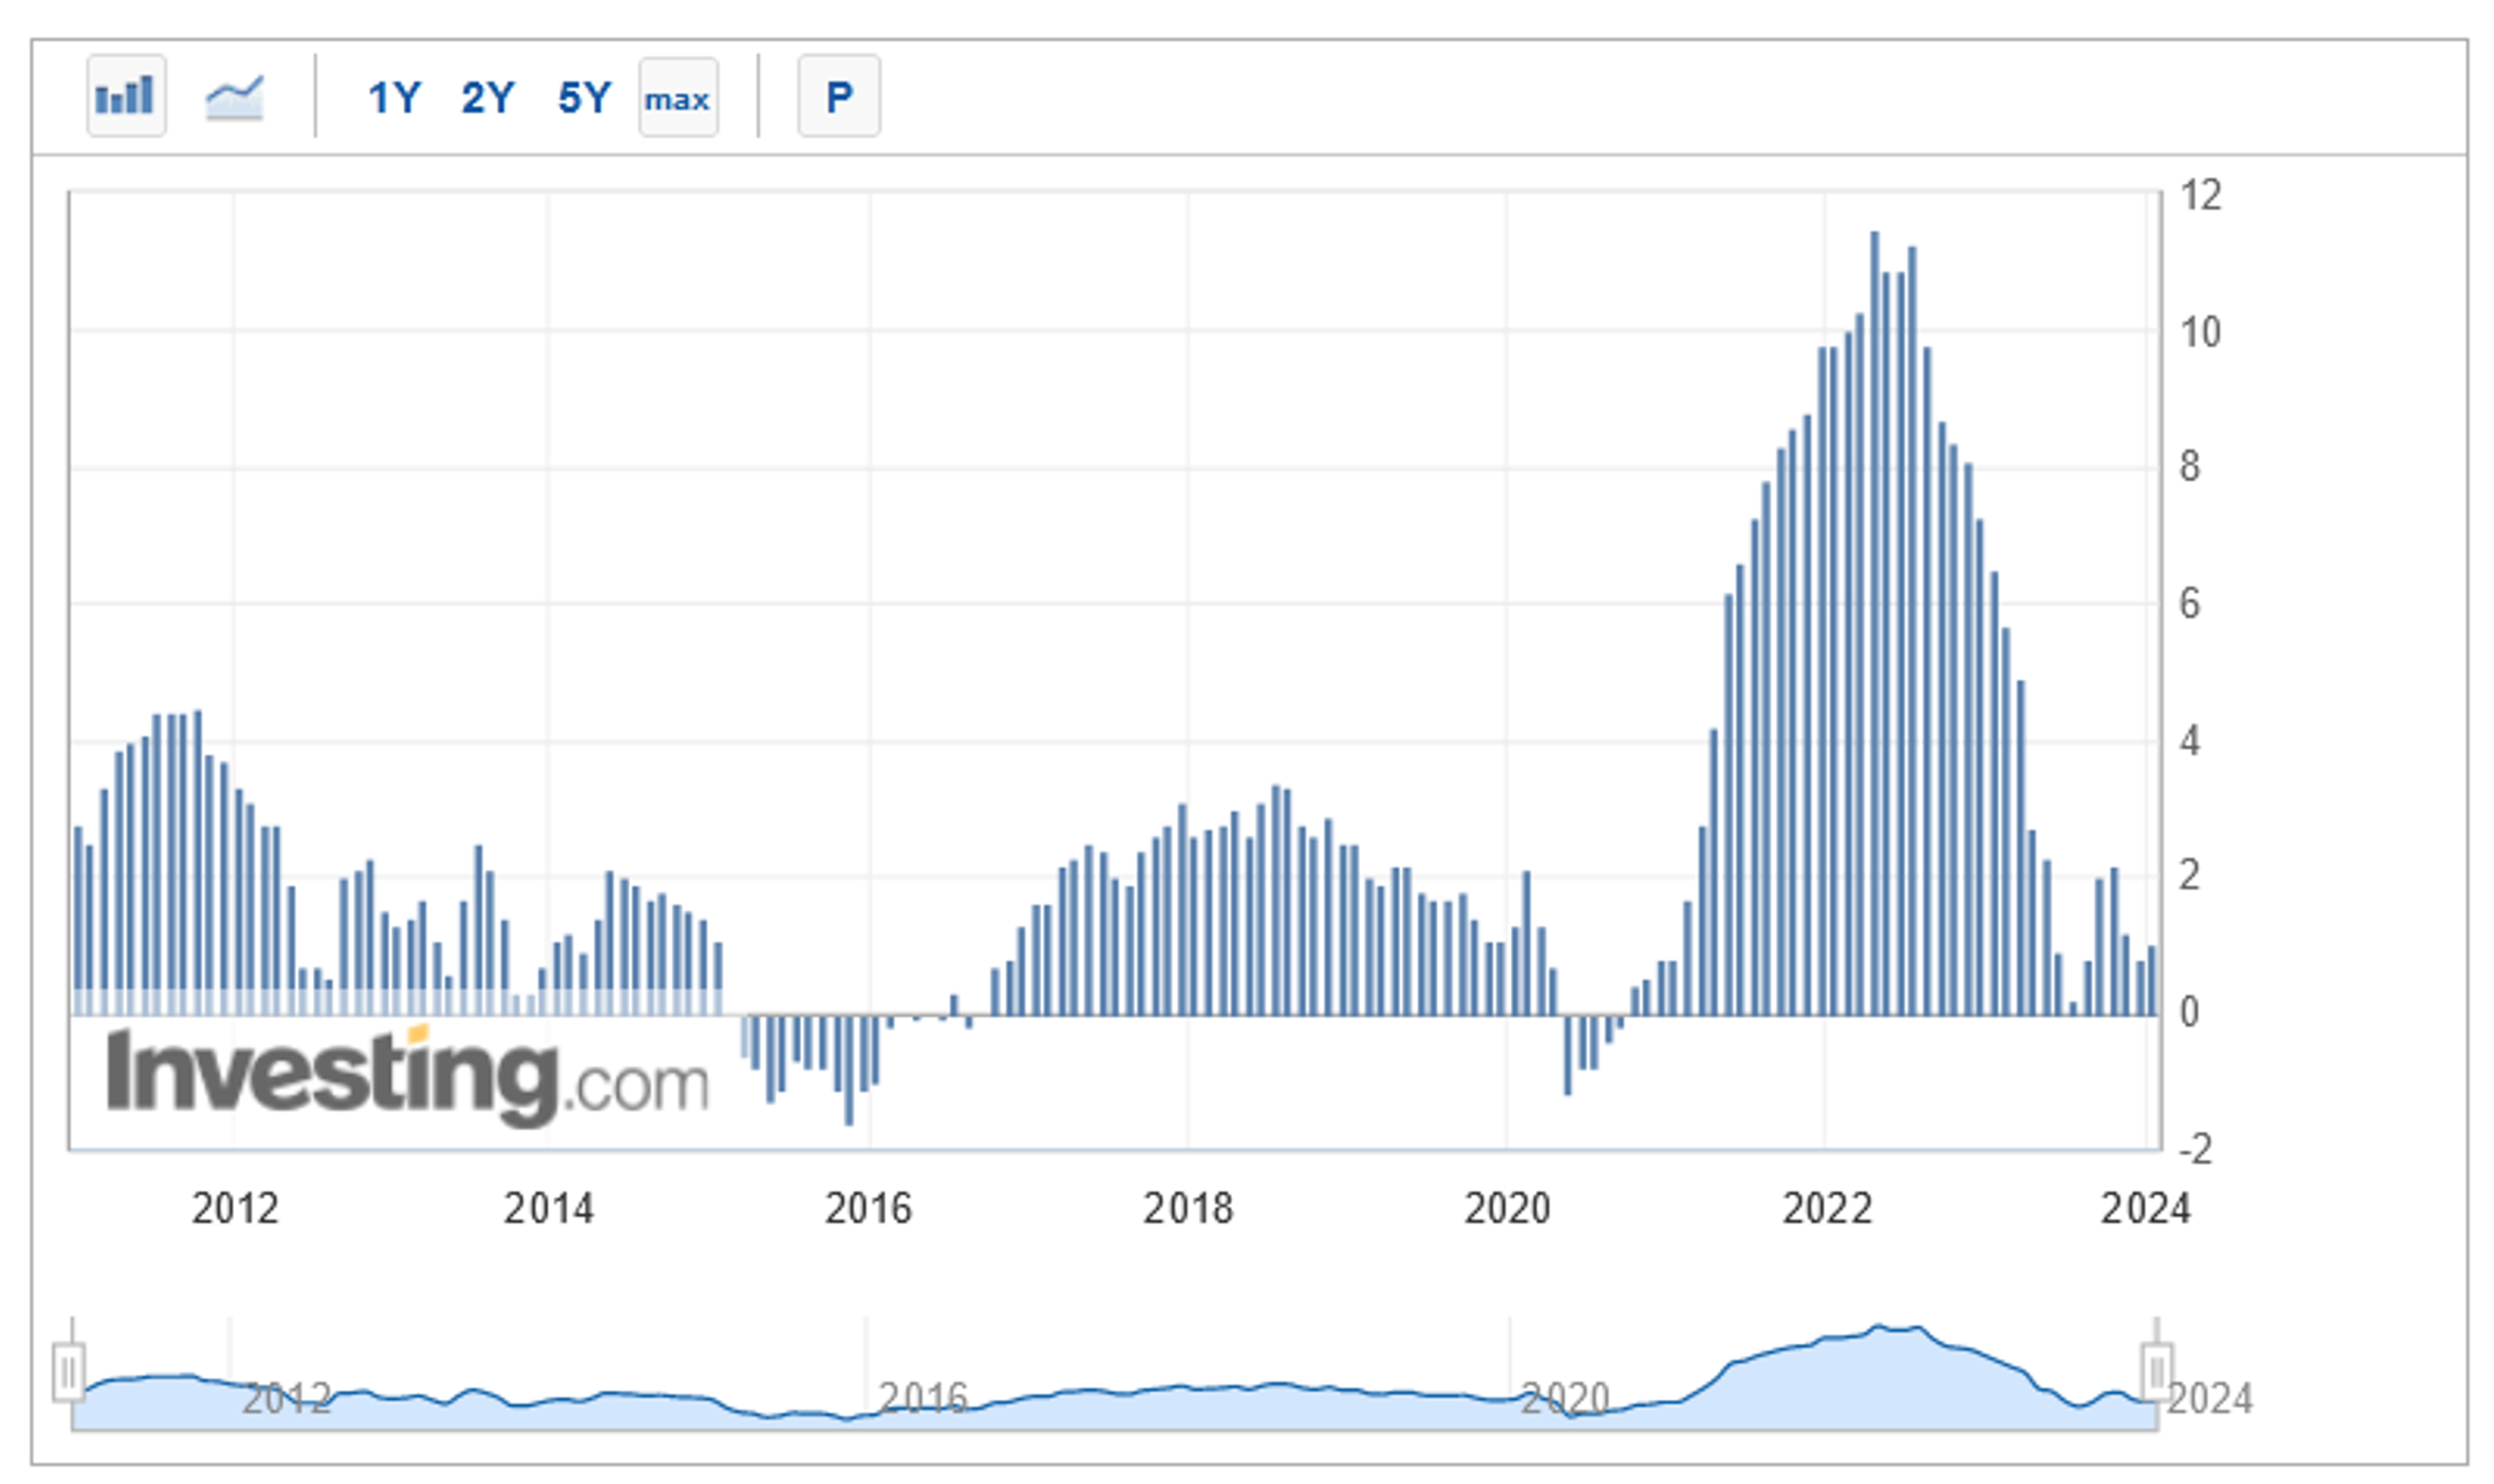
Task: Select the 1Y time range
Action: pos(394,97)
